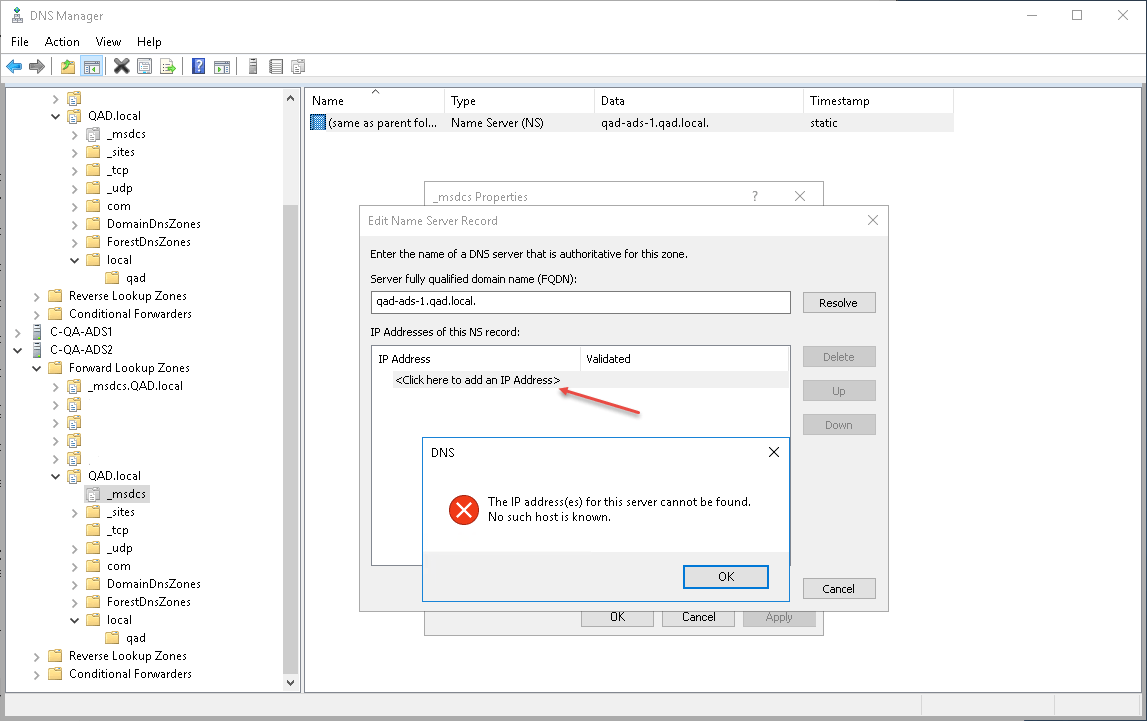
Task: Click the New Server tower icon in toolbar
Action: [x=253, y=67]
